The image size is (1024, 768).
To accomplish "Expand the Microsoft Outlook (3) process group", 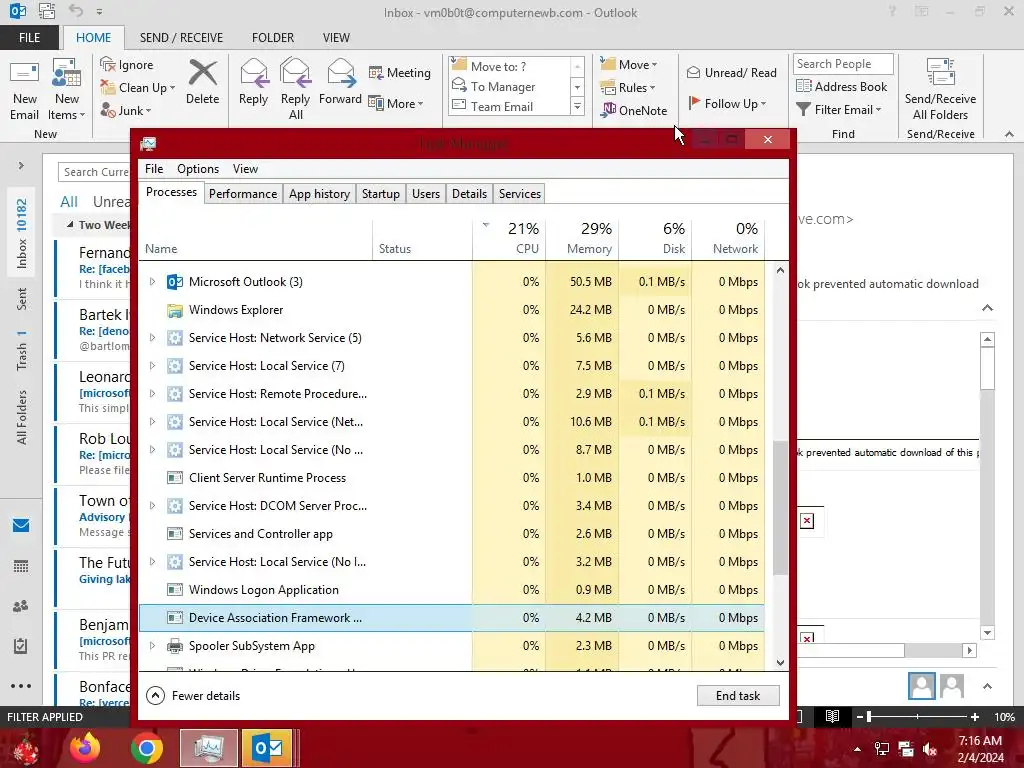I will coord(152,281).
